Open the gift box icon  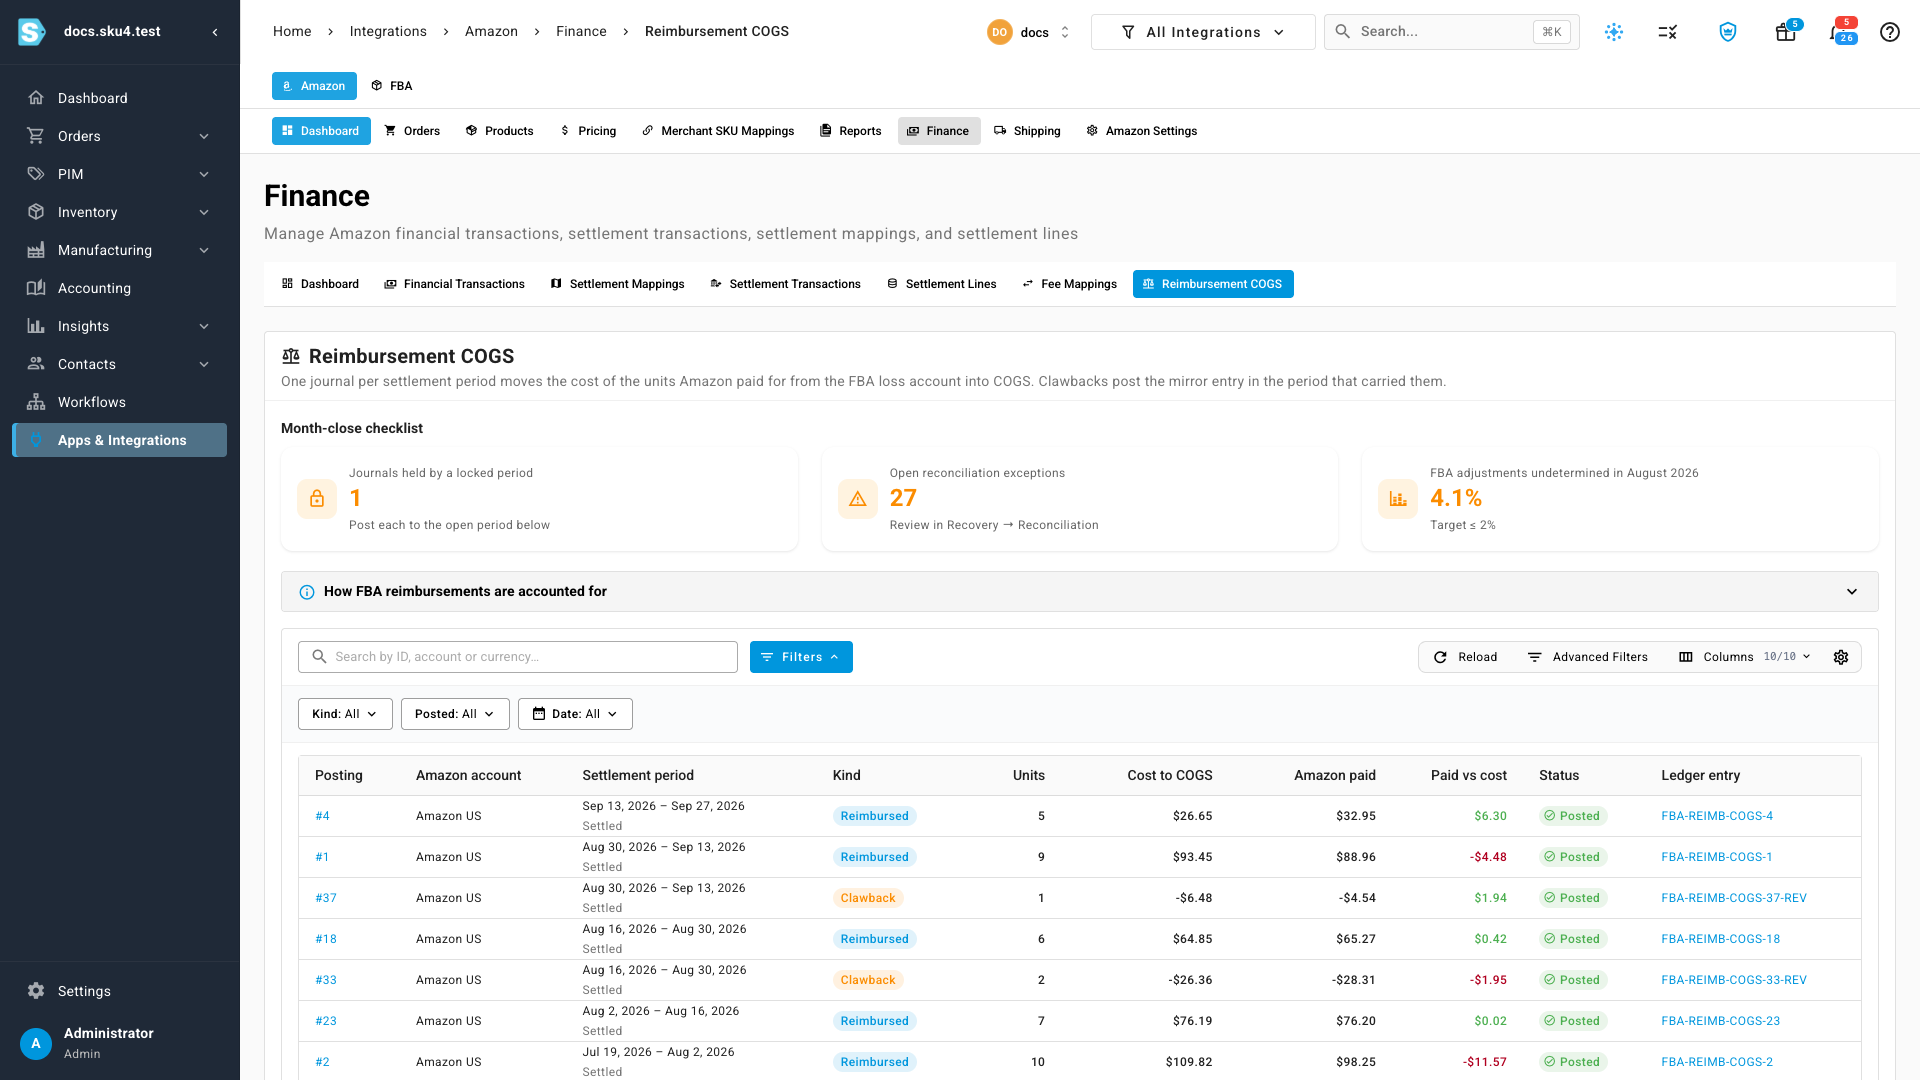1785,32
